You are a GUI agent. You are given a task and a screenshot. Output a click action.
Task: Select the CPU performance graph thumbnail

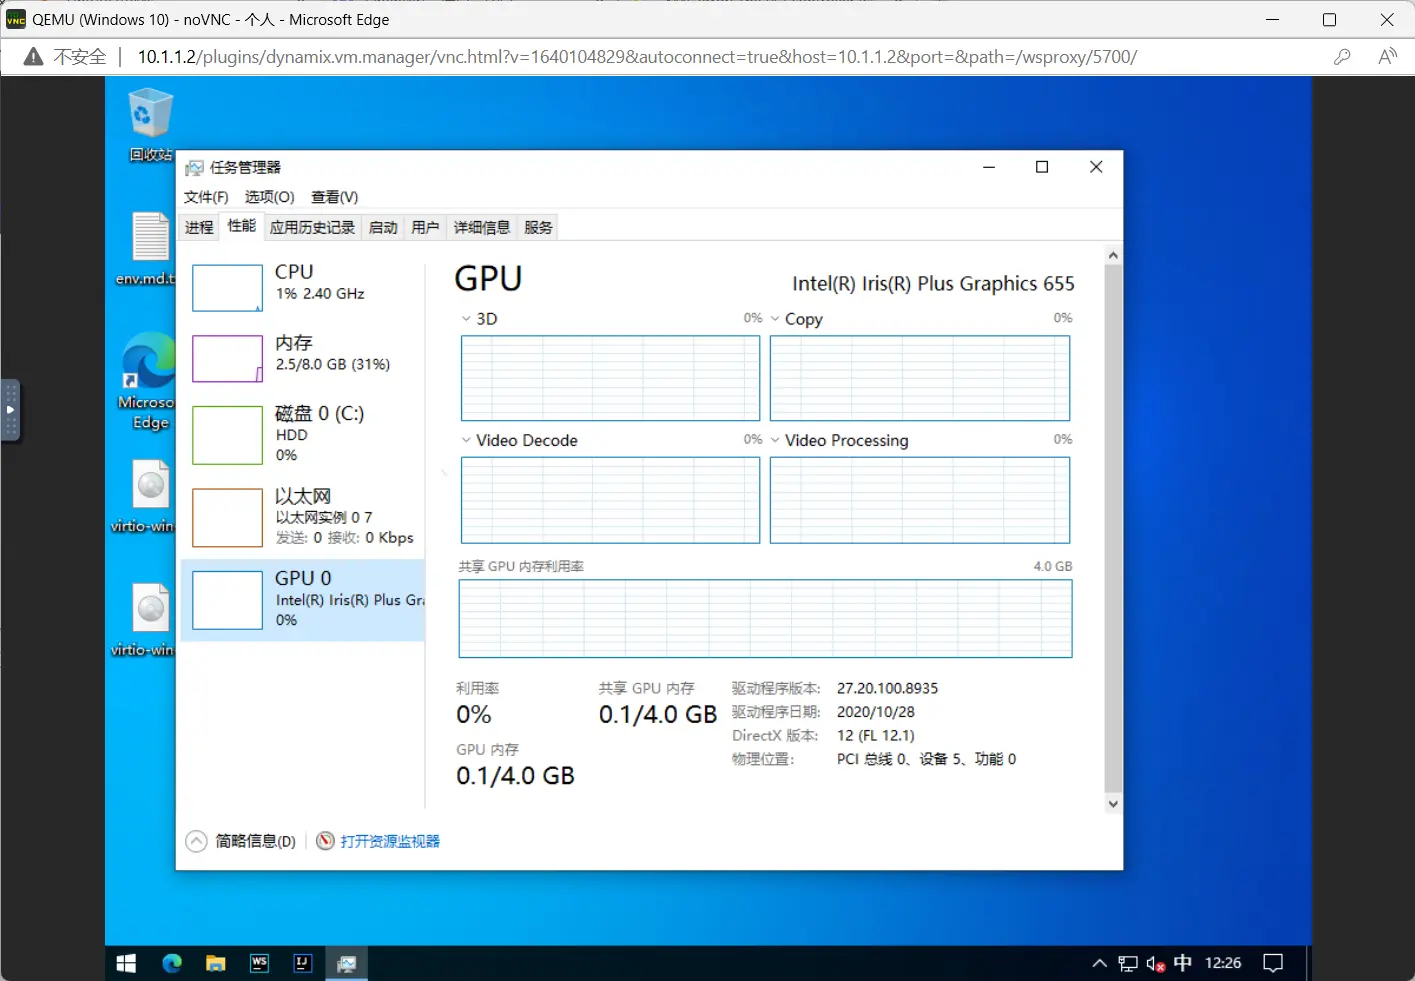tap(227, 288)
